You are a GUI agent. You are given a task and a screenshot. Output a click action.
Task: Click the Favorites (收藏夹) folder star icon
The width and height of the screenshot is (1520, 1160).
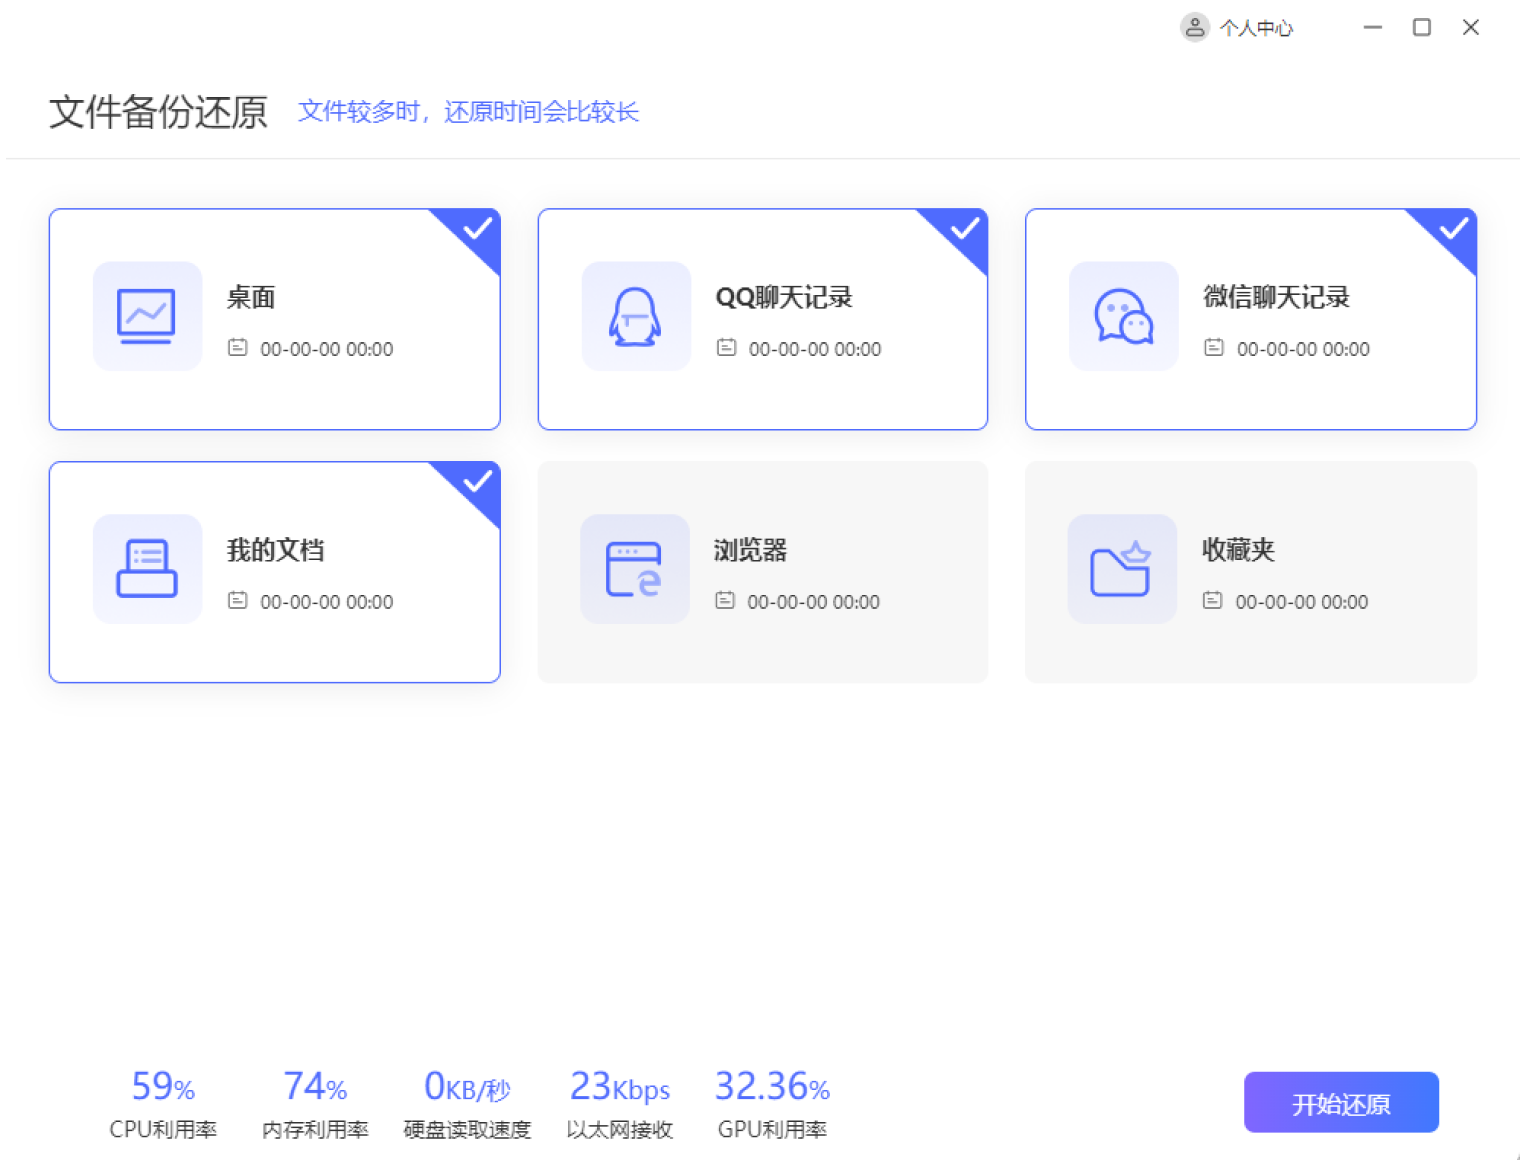pos(1121,569)
